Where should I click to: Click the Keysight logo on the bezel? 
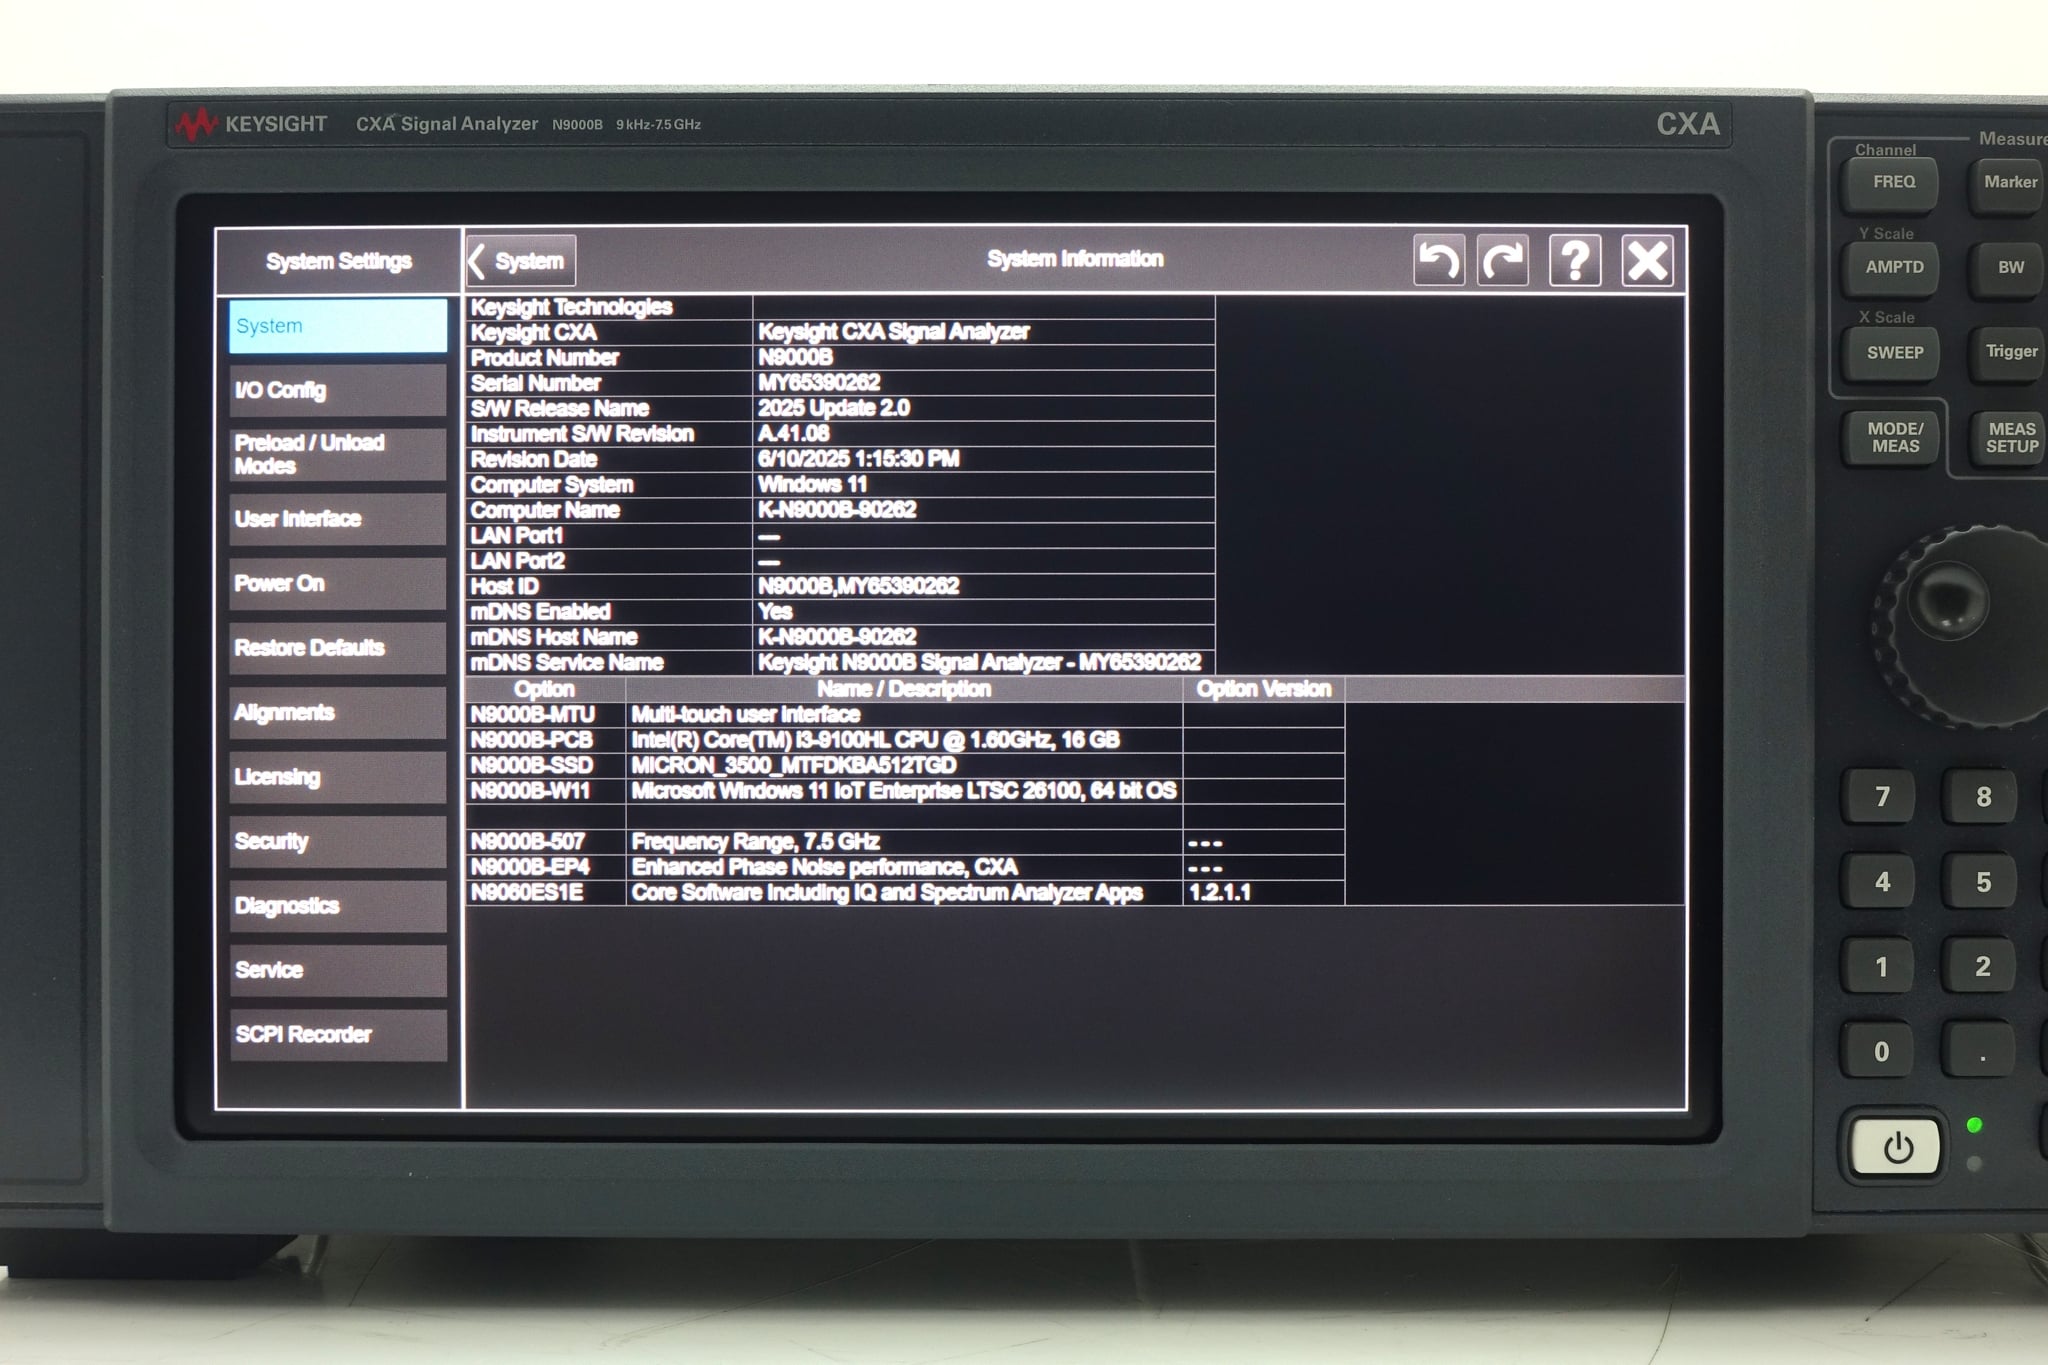251,124
